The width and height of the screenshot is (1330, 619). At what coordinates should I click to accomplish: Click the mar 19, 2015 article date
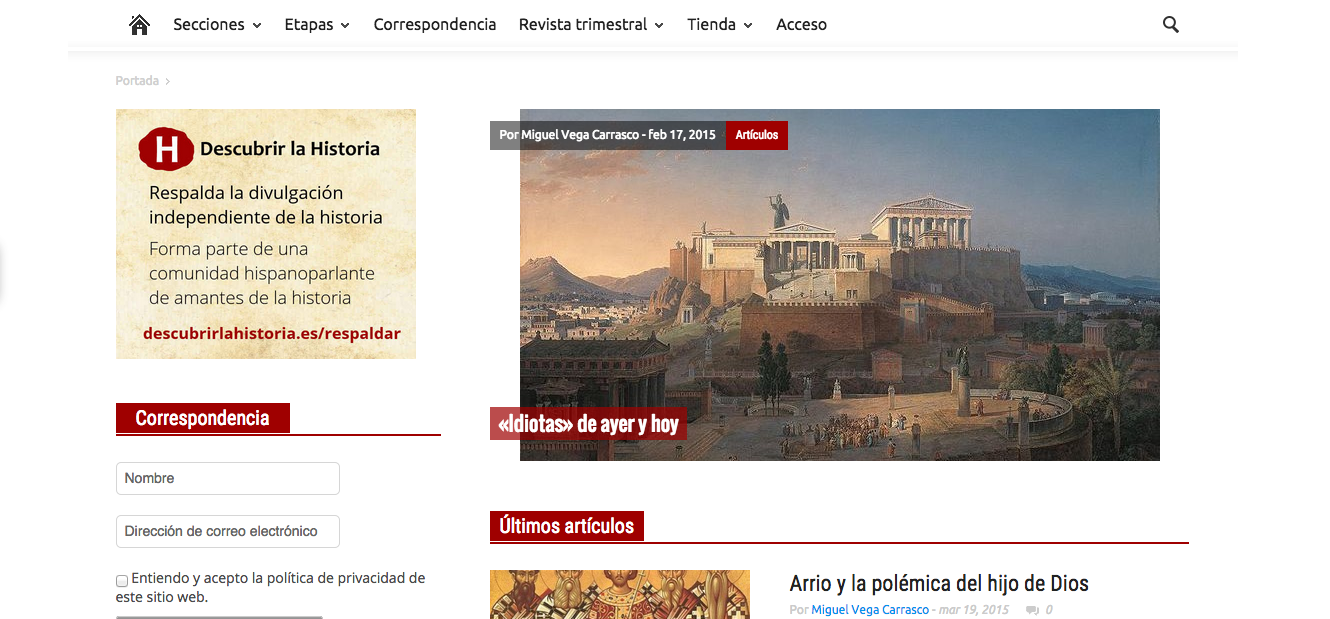pyautogui.click(x=973, y=610)
